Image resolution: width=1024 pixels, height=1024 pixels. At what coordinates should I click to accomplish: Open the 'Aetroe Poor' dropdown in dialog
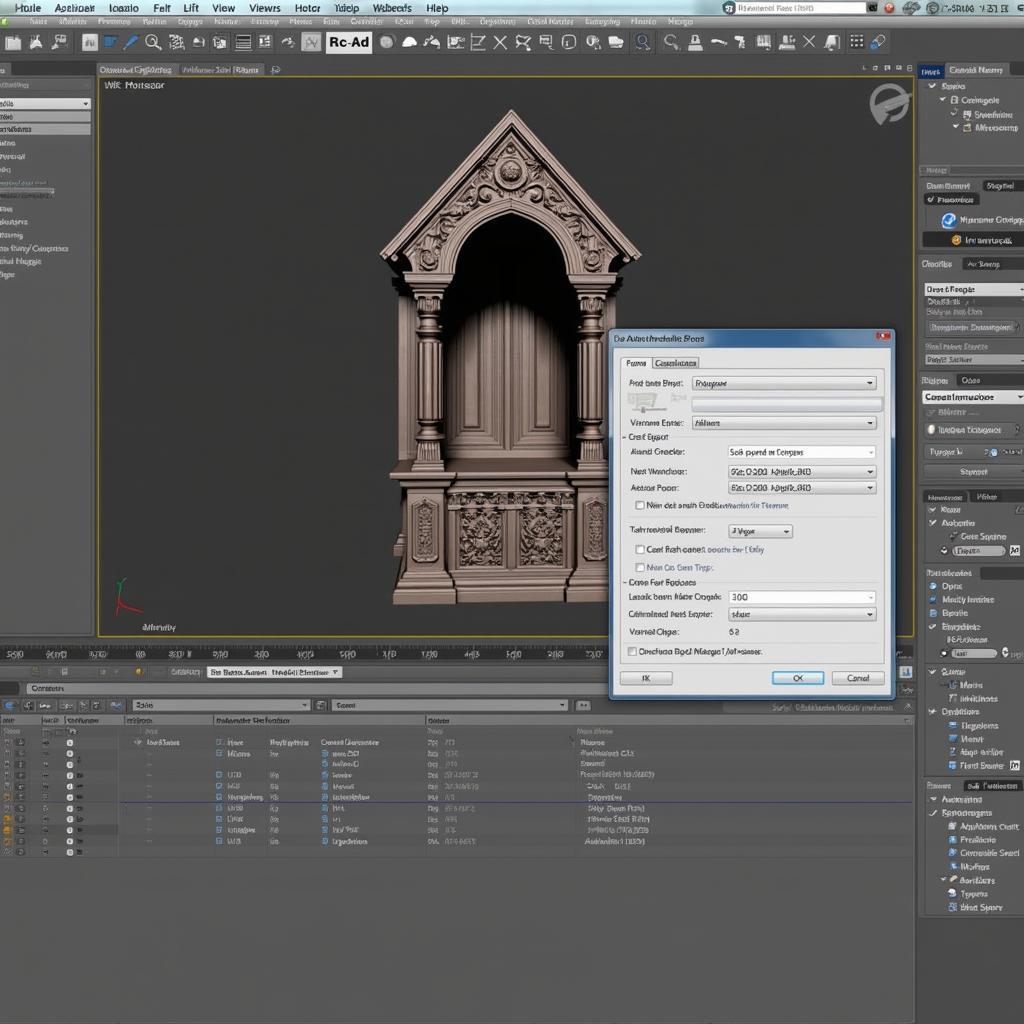[x=802, y=488]
